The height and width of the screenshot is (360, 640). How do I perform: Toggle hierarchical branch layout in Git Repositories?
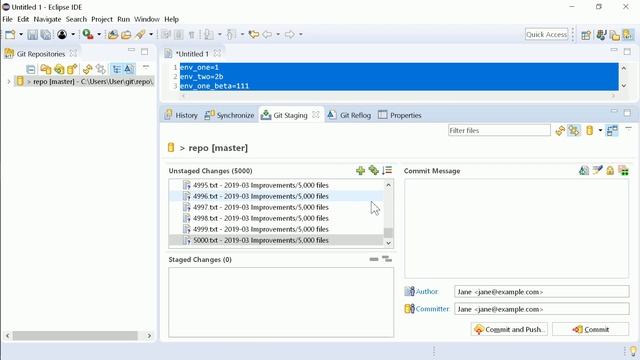[x=117, y=69]
